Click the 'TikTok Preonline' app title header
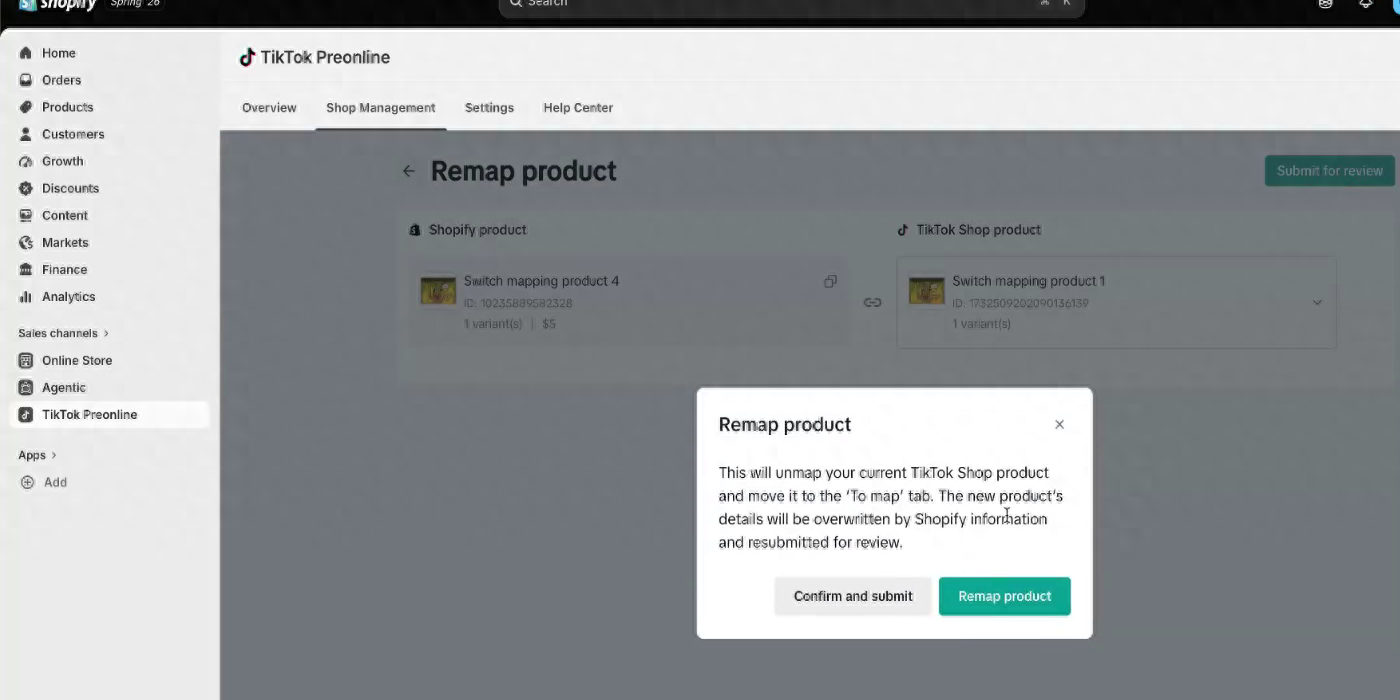The height and width of the screenshot is (700, 1400). tap(325, 57)
